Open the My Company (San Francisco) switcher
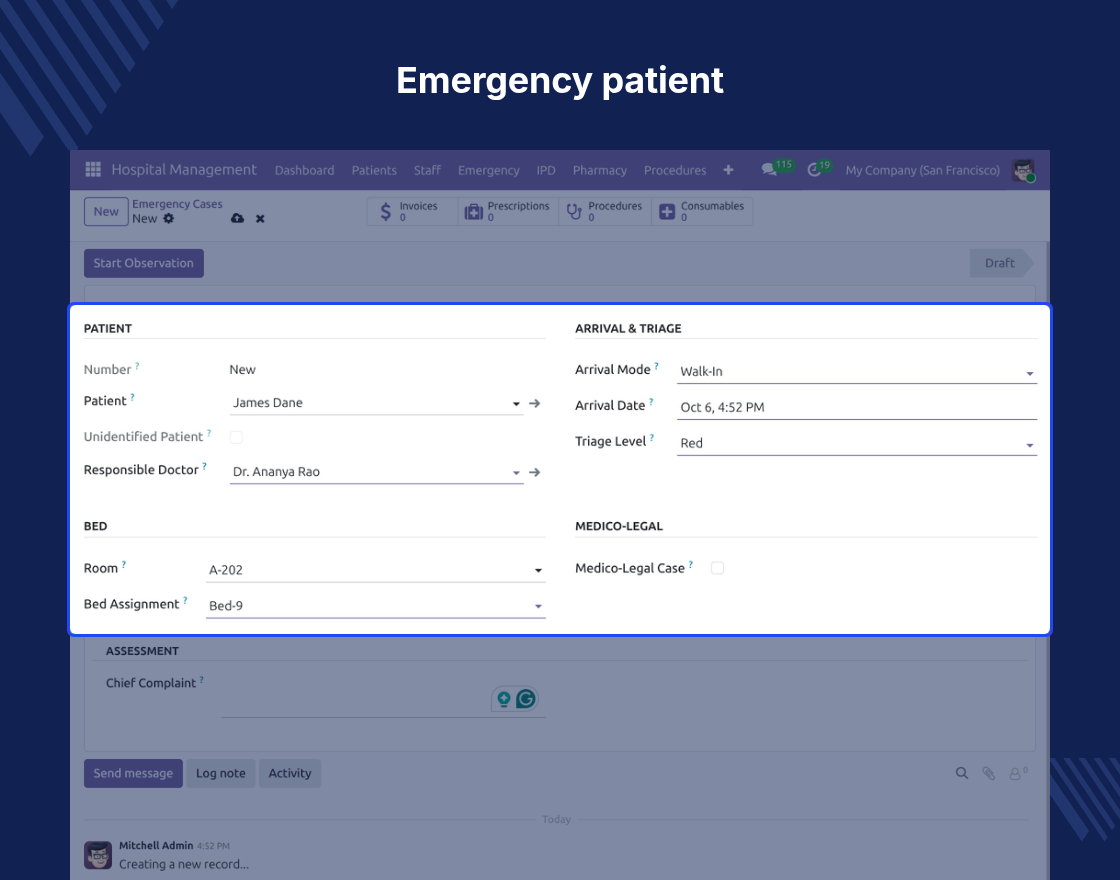This screenshot has height=880, width=1120. click(x=922, y=170)
